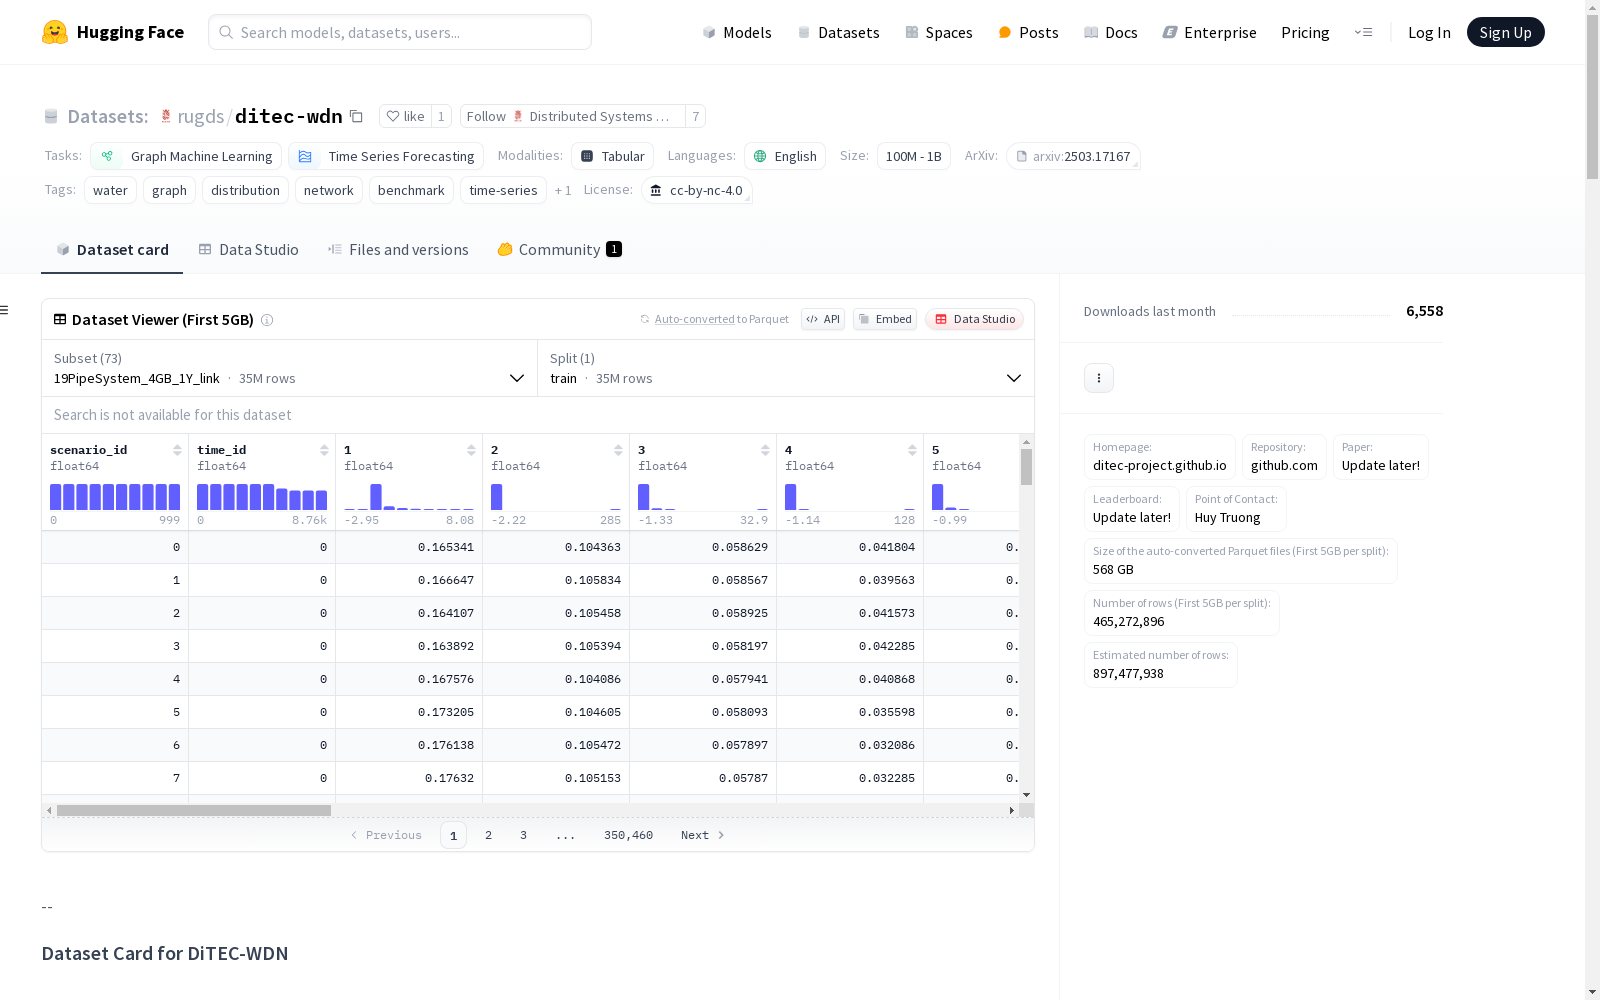
Task: Expand the Split dropdown
Action: coord(786,368)
